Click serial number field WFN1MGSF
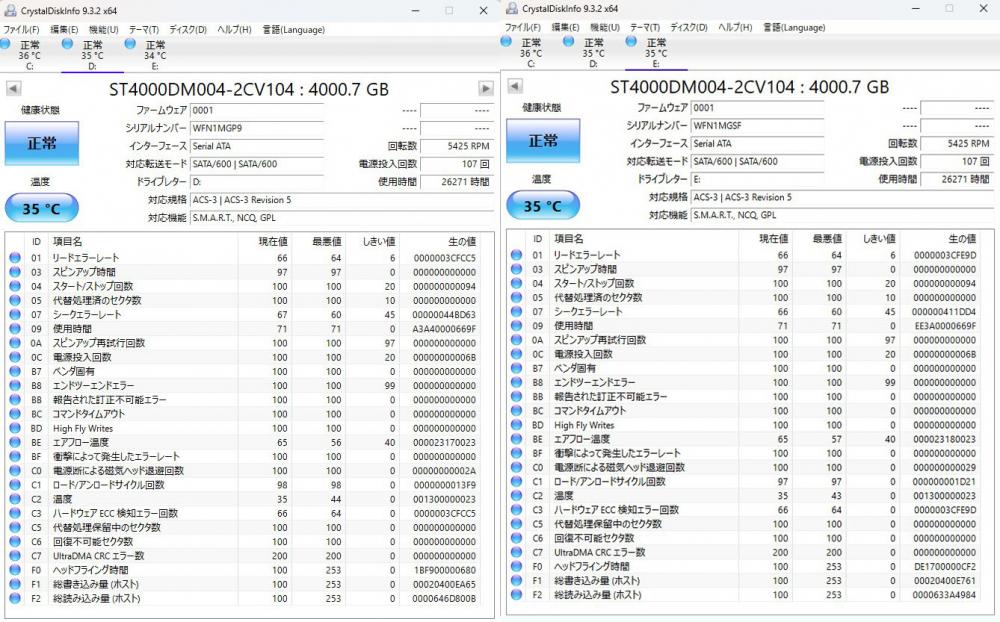 point(758,125)
